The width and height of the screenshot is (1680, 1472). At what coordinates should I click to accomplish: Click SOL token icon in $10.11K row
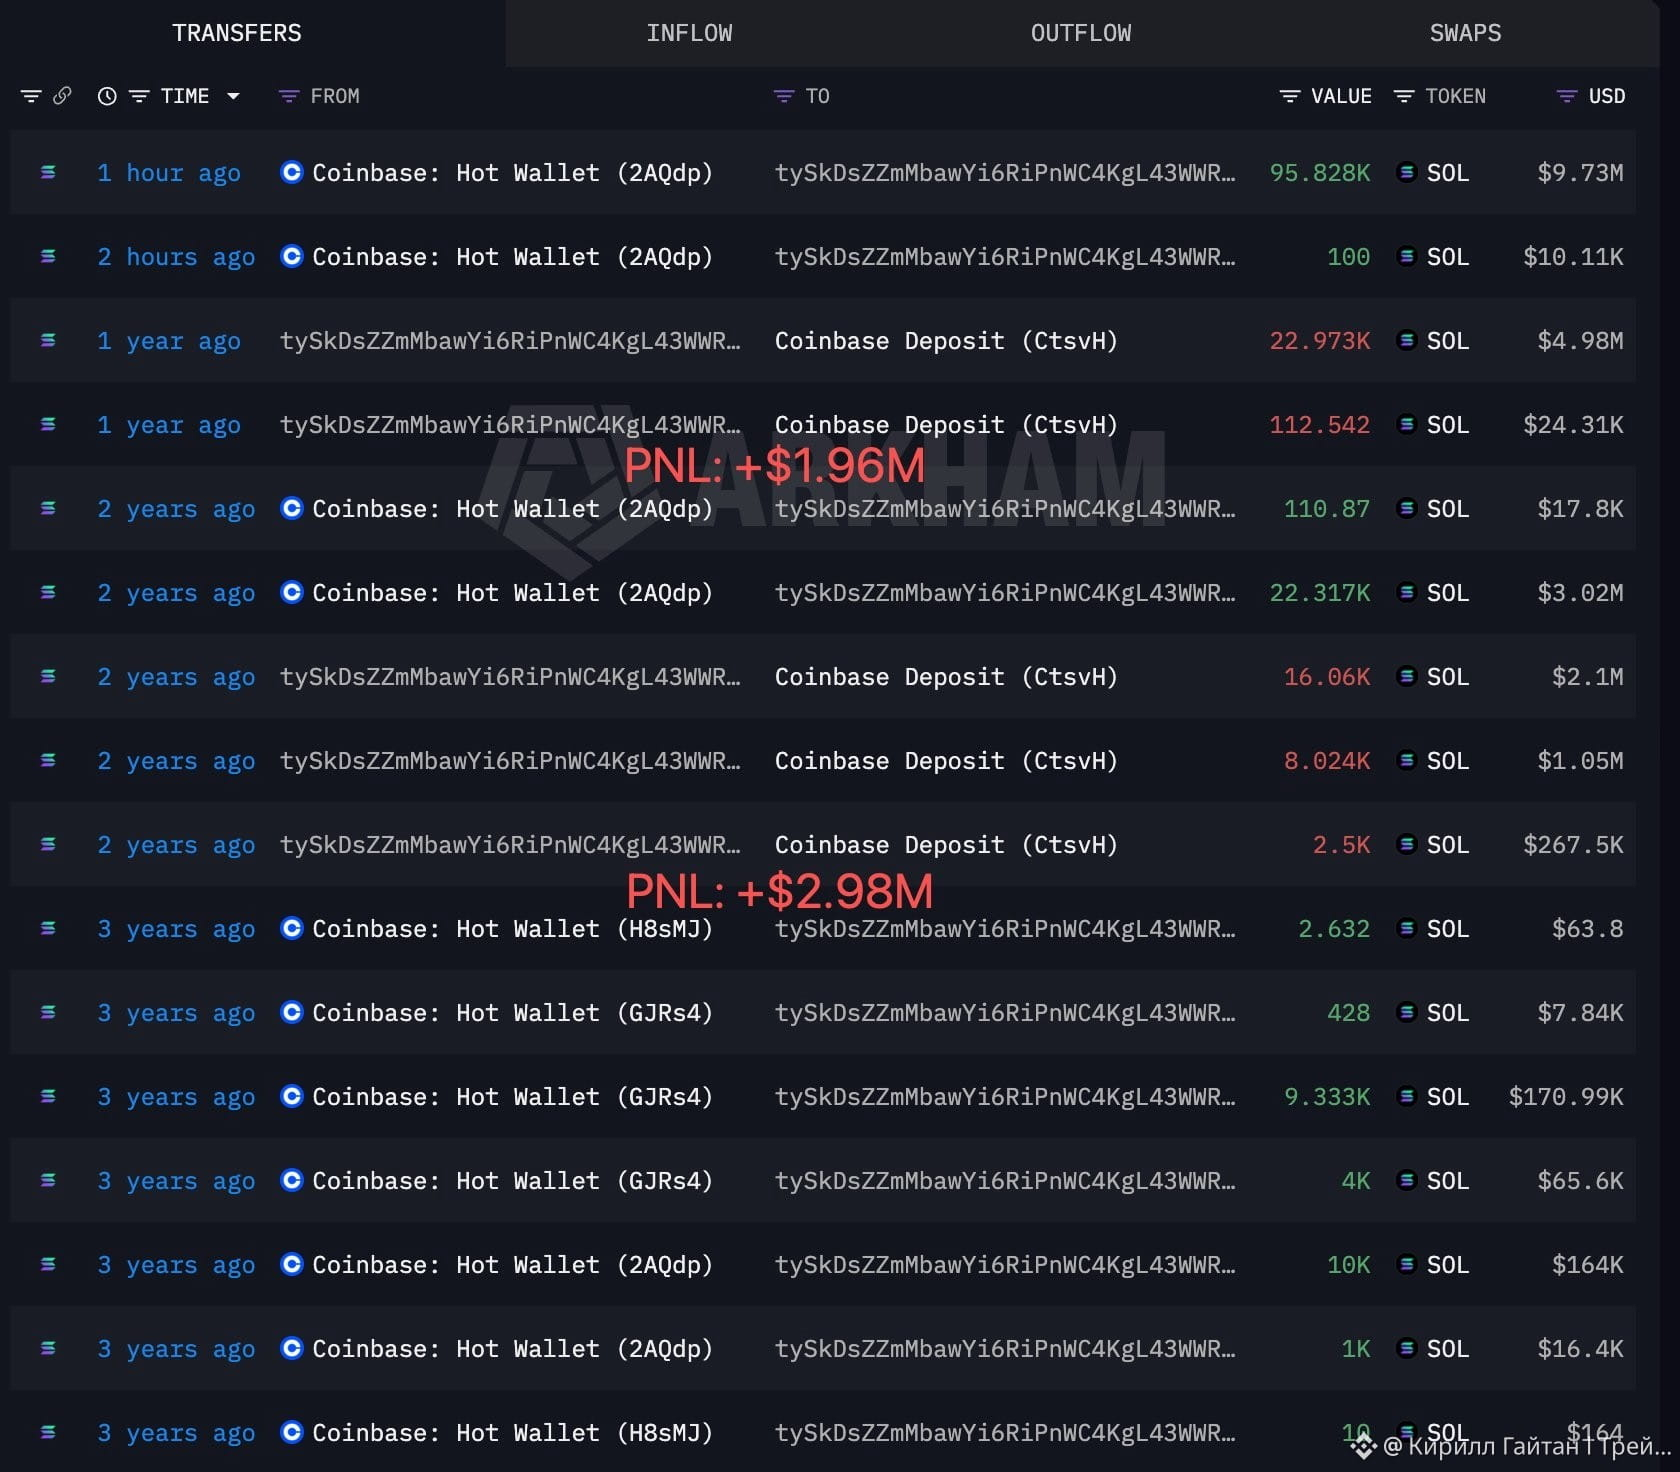[x=1406, y=256]
